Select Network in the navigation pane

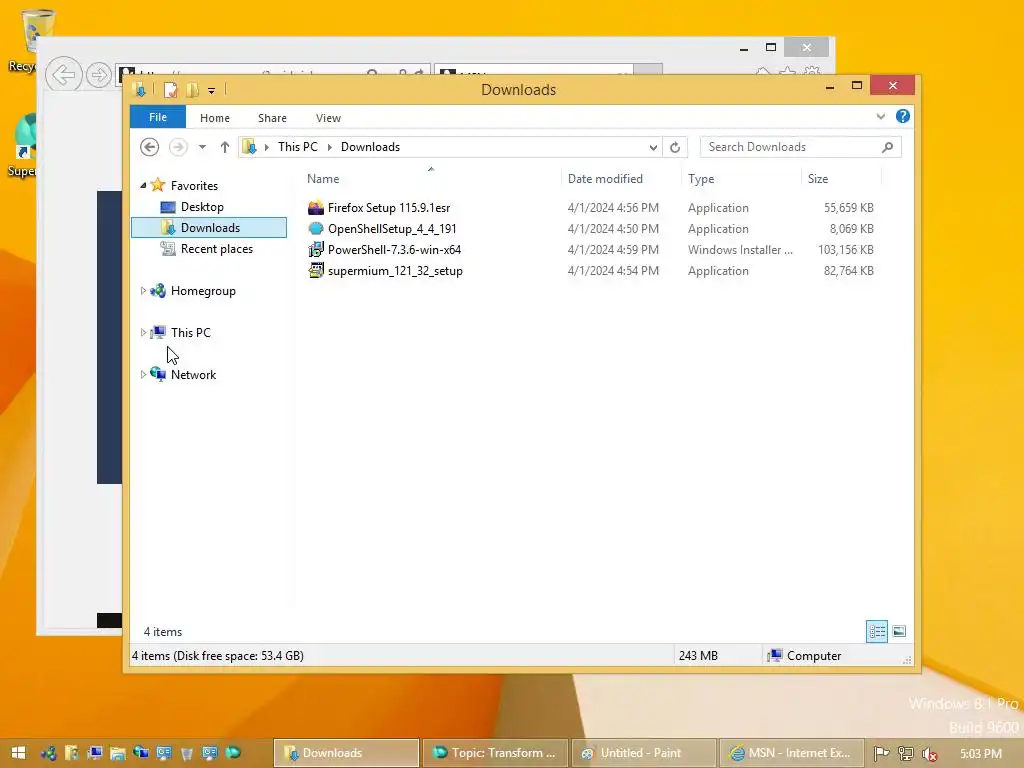point(193,375)
